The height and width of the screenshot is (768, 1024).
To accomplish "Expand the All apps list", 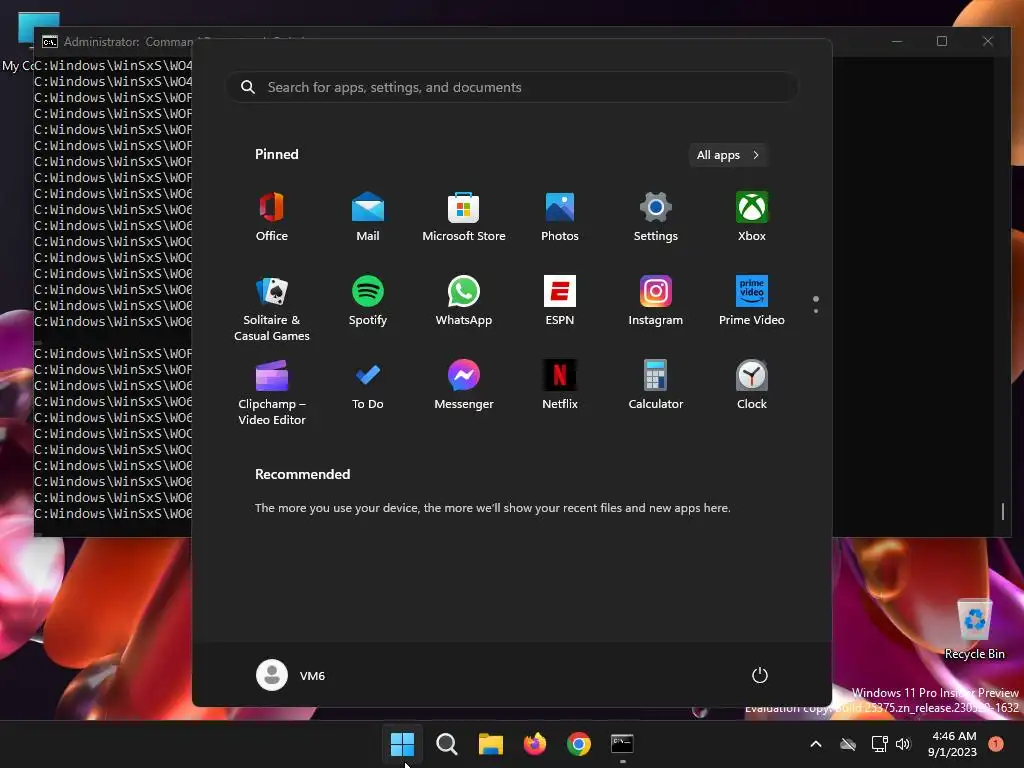I will (x=728, y=155).
